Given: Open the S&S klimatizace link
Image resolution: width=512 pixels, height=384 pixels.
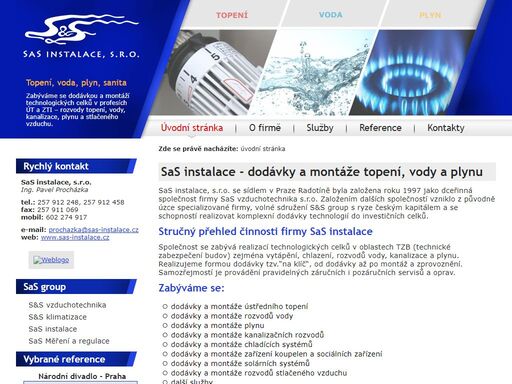Looking at the screenshot, I should click(57, 317).
